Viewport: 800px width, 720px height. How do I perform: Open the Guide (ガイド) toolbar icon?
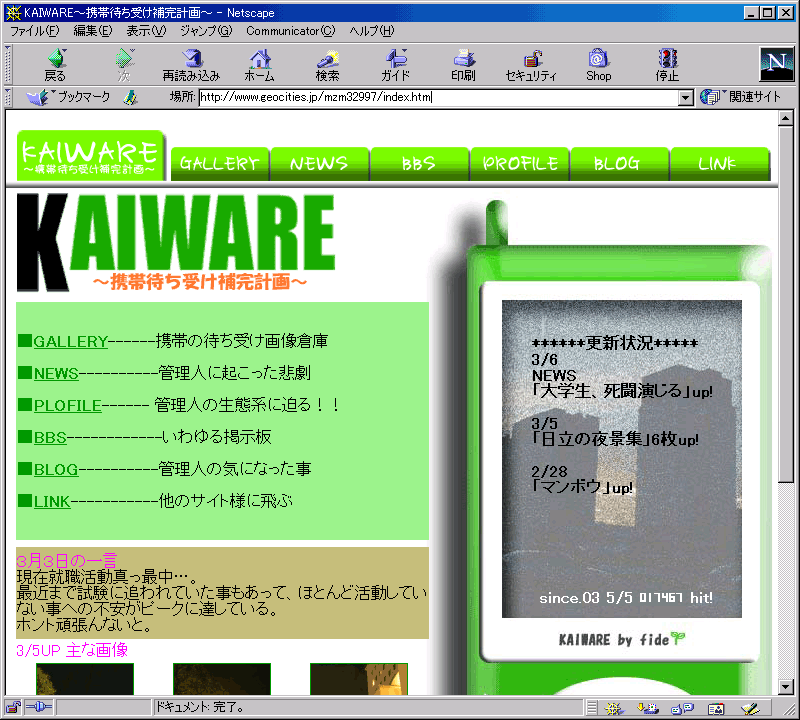pyautogui.click(x=396, y=65)
